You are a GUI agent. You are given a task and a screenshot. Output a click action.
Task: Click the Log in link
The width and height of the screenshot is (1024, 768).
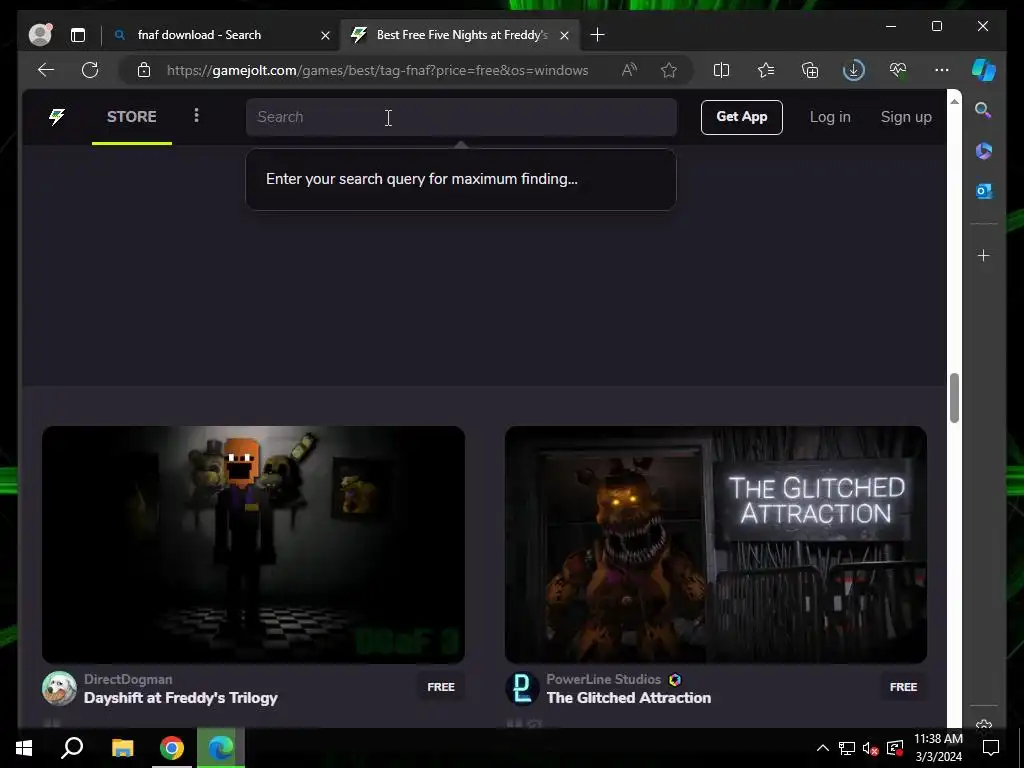[x=830, y=117]
